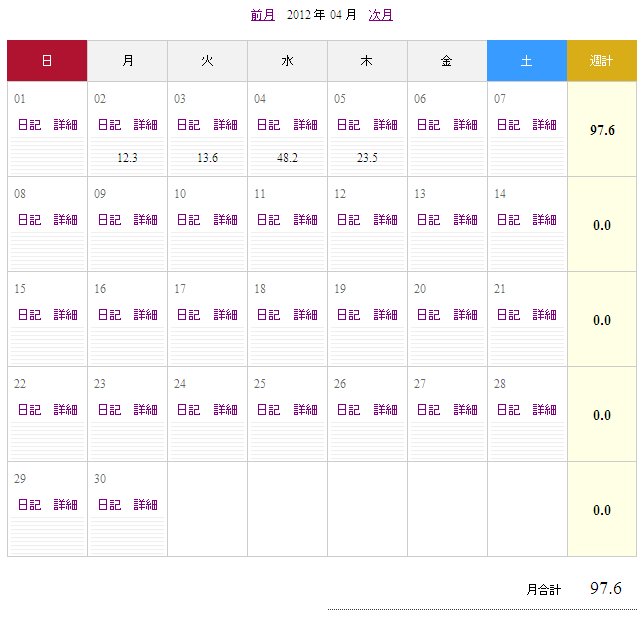The height and width of the screenshot is (623, 643).
Task: Open 詳細 link for April 04
Action: (x=306, y=125)
